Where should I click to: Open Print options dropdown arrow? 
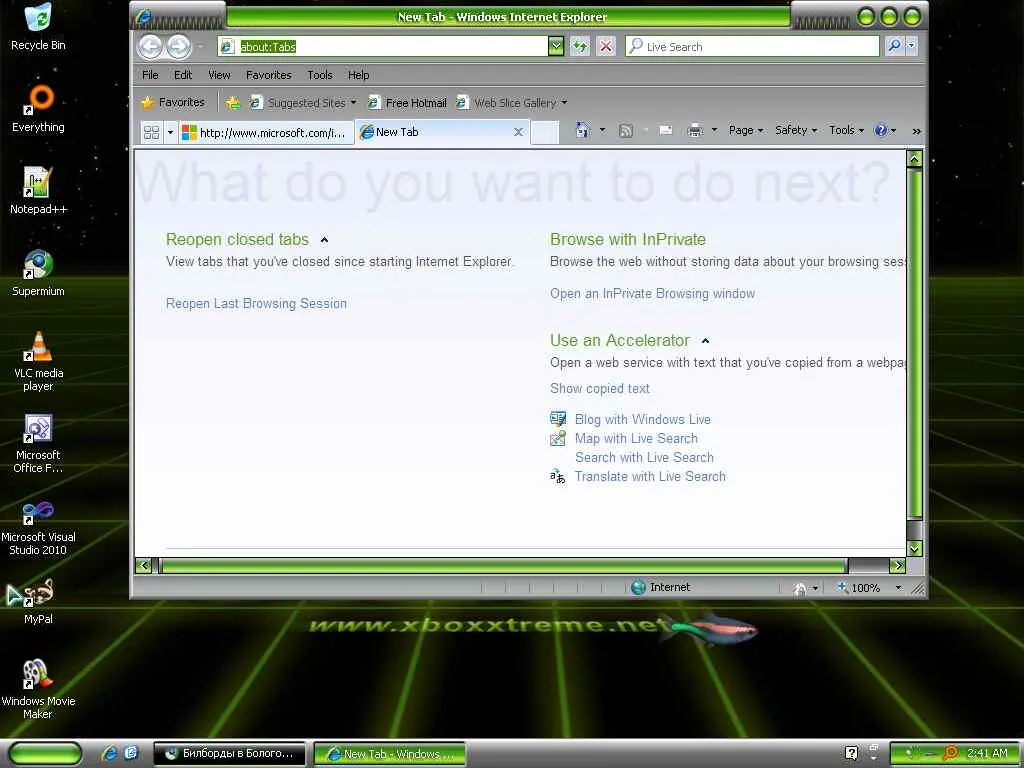714,130
